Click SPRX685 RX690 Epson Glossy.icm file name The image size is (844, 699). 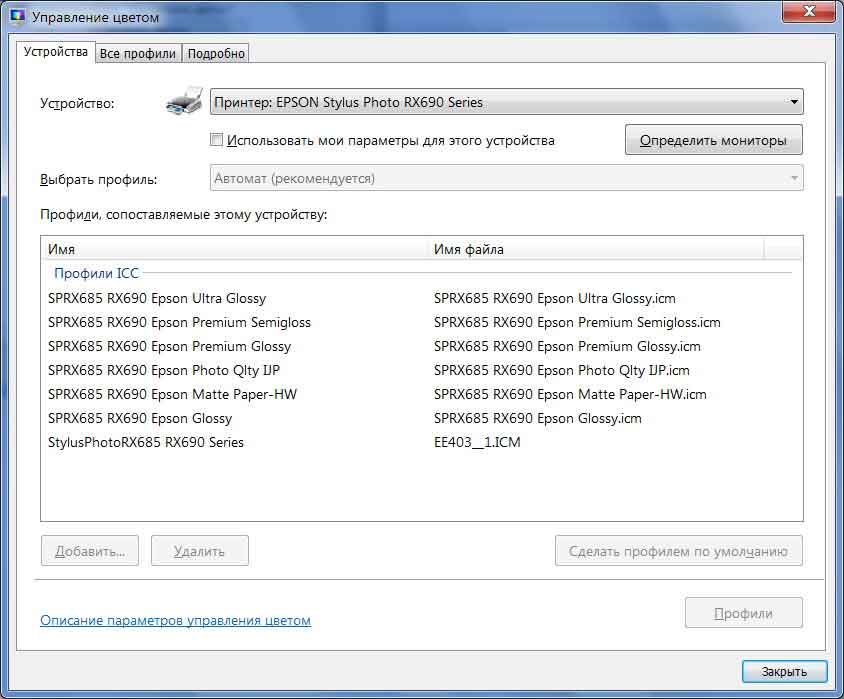pyautogui.click(x=538, y=418)
